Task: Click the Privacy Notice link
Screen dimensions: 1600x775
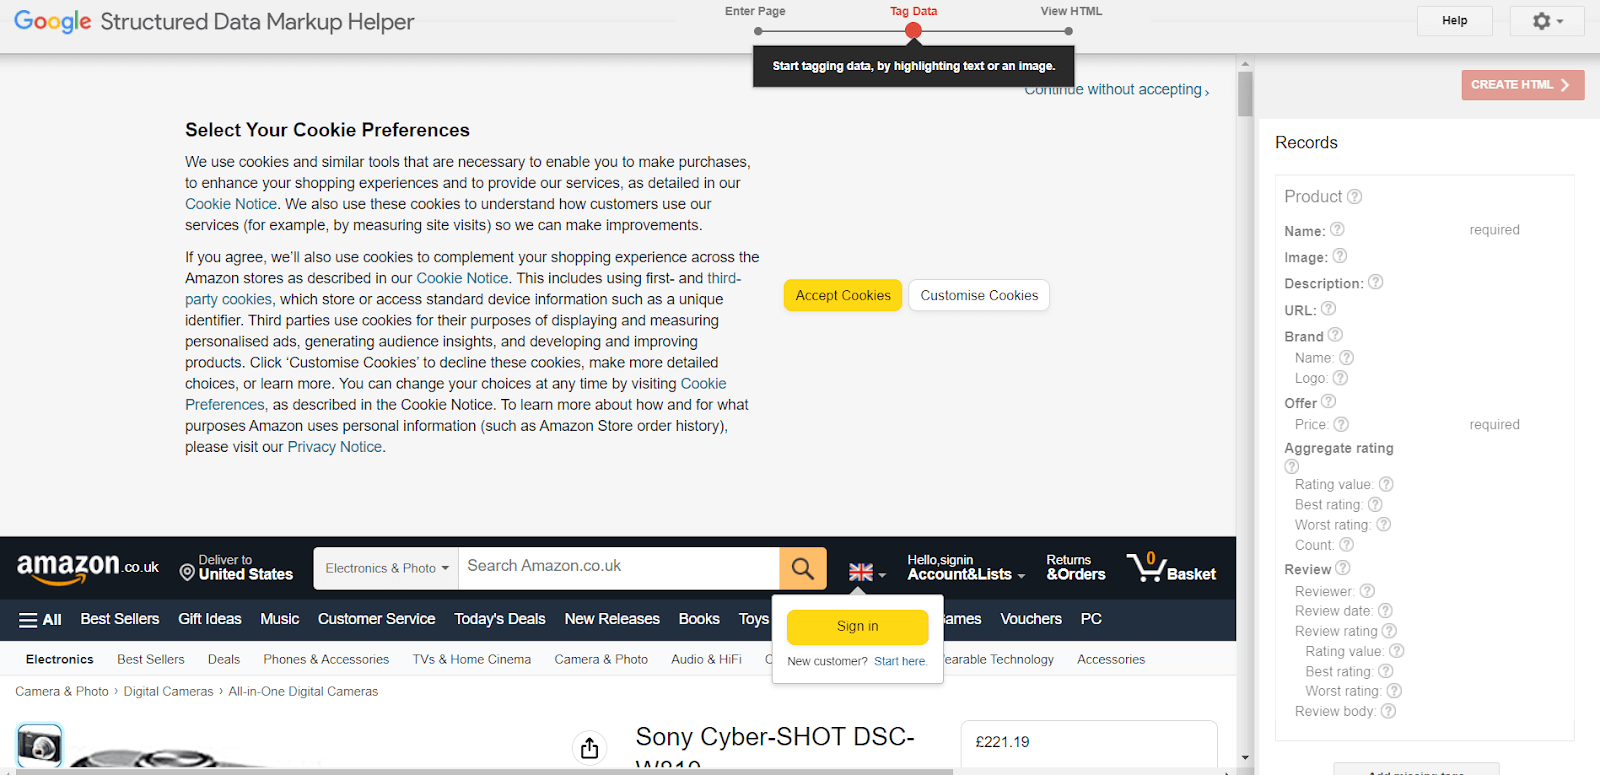Action: (334, 447)
